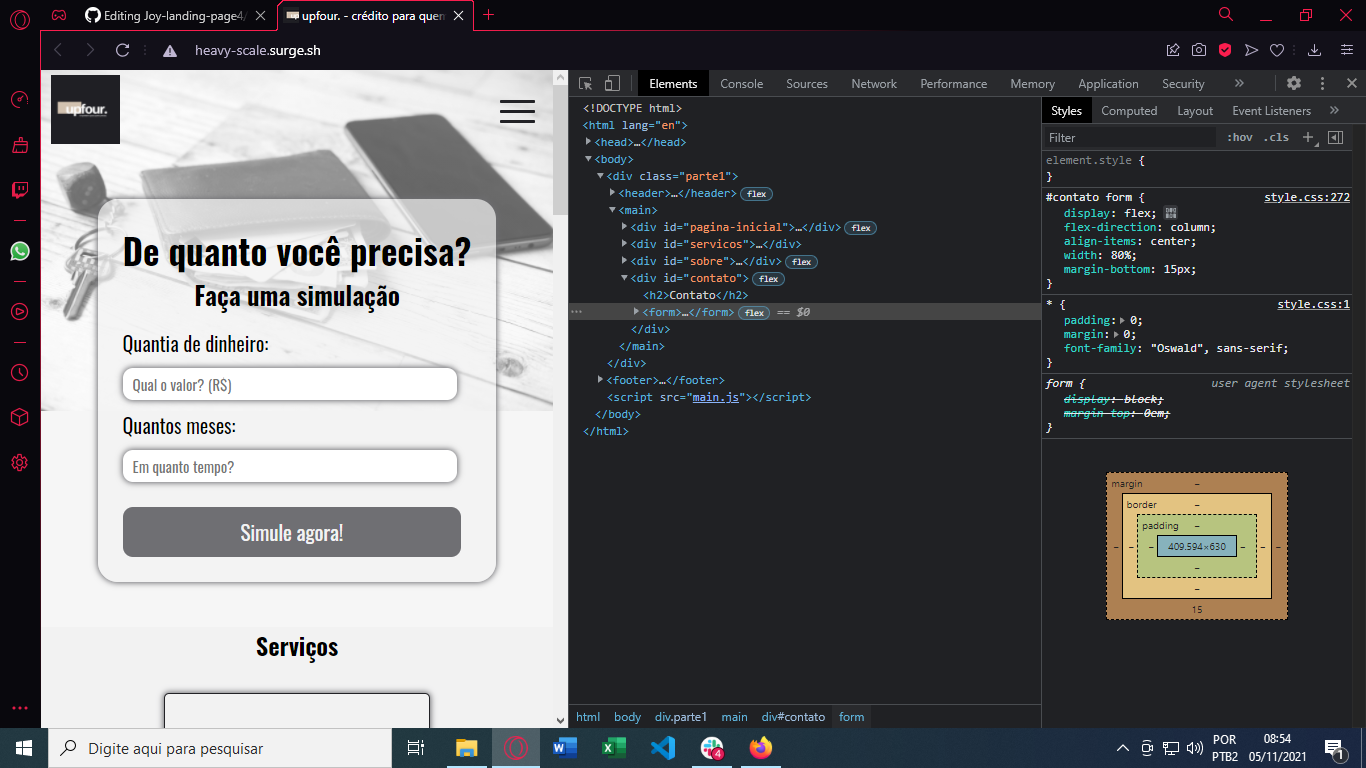The width and height of the screenshot is (1366, 768).
Task: Add new style rule plus icon
Action: pyautogui.click(x=1309, y=138)
